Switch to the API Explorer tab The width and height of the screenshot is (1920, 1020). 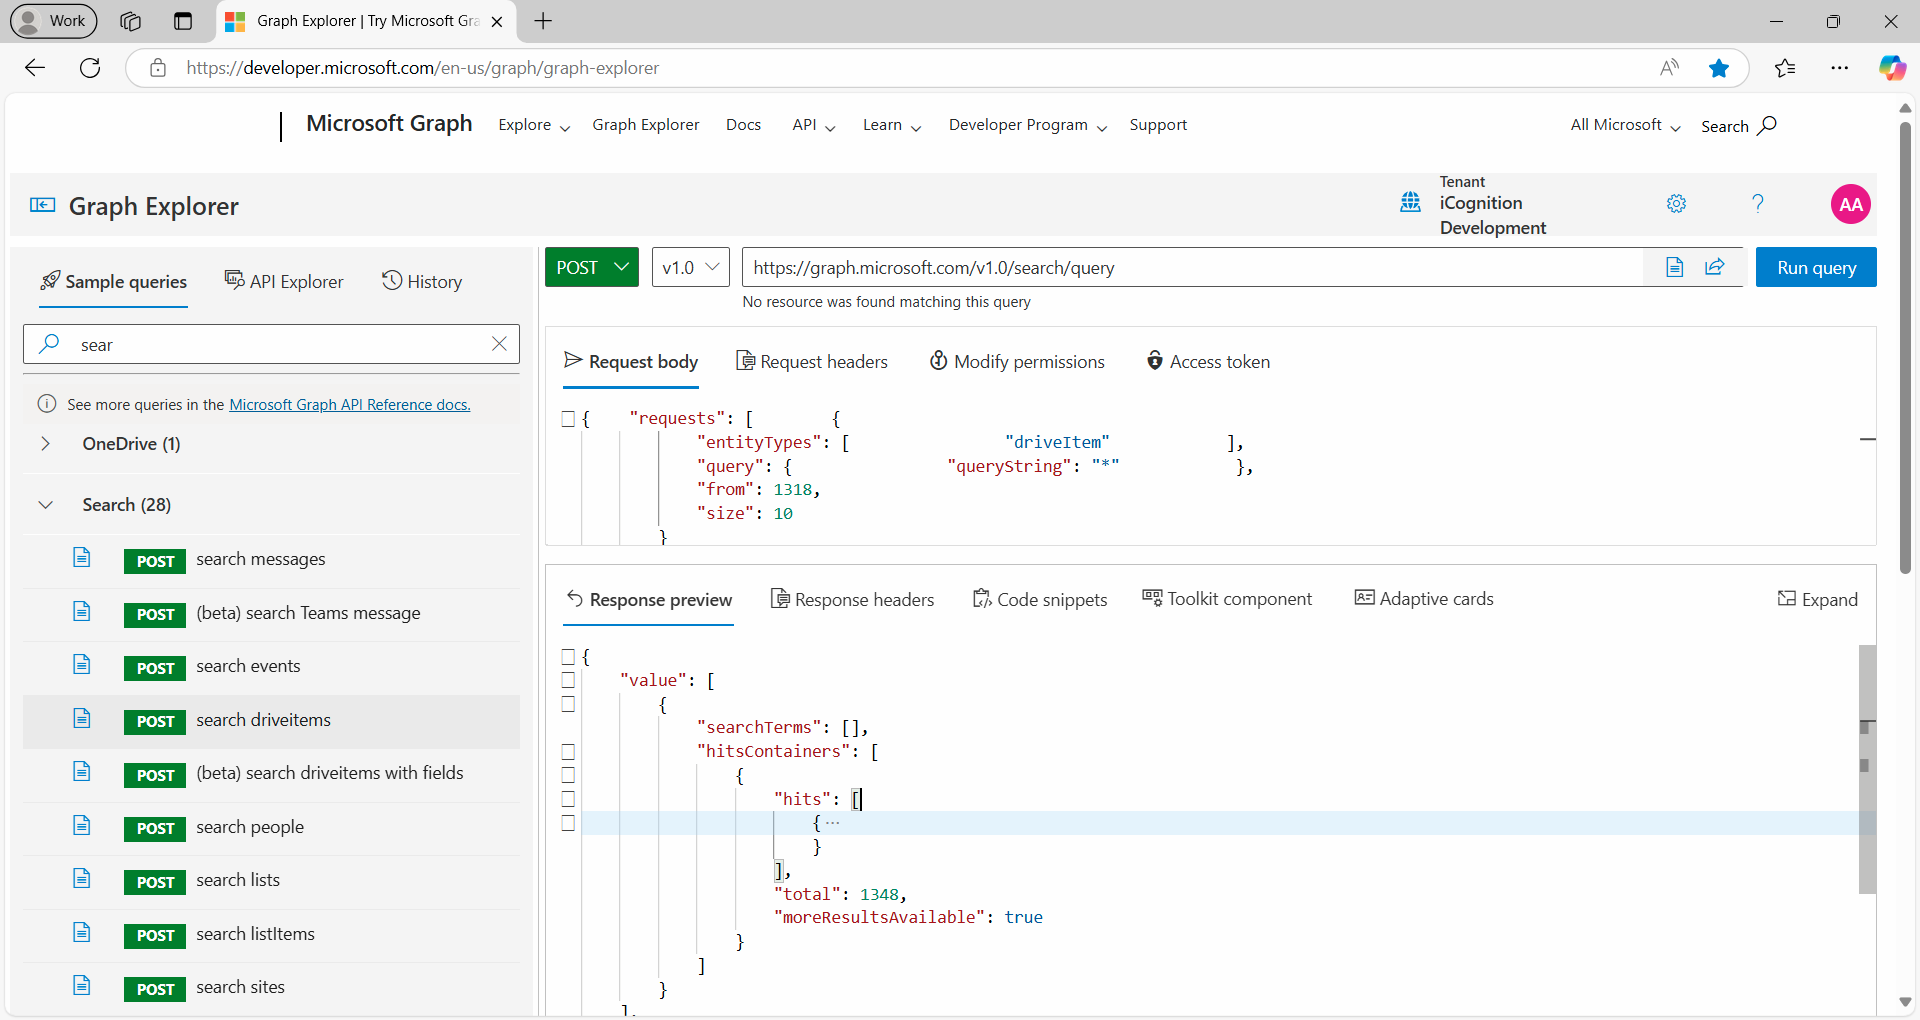pos(284,281)
